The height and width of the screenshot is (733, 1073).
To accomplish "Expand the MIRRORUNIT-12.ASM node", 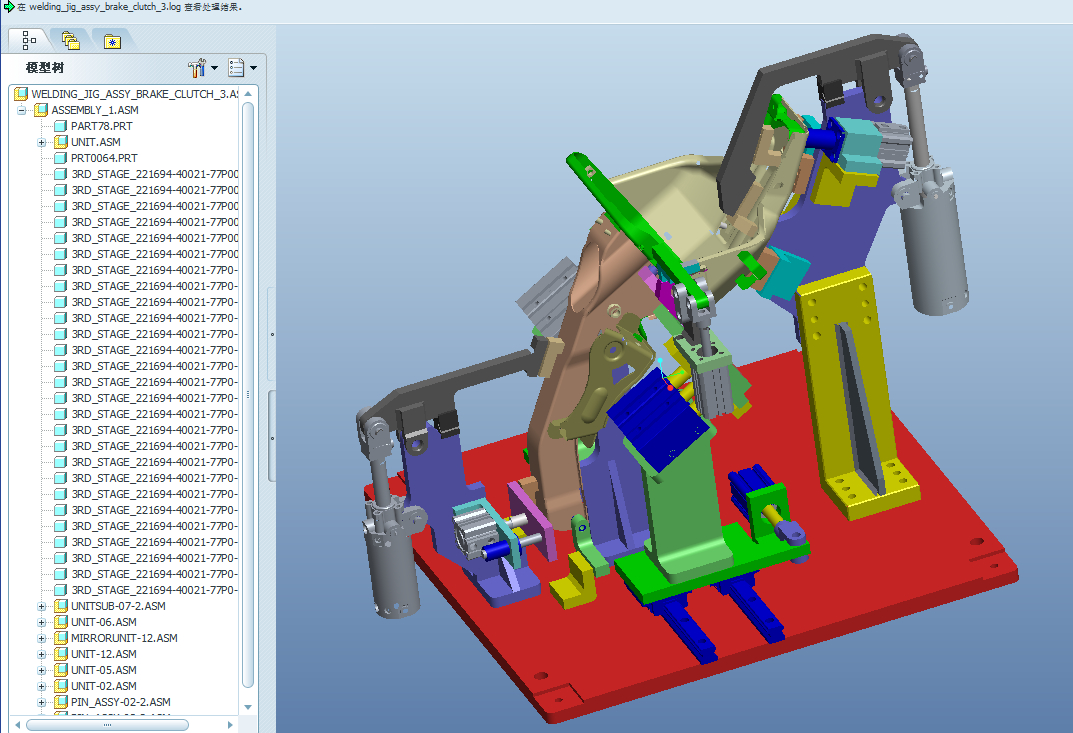I will point(42,639).
